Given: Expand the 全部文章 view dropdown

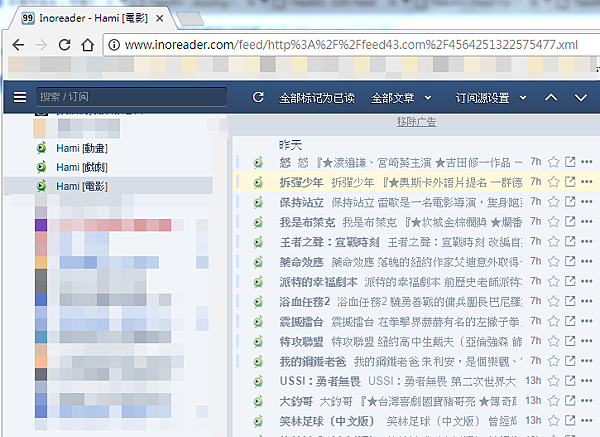Looking at the screenshot, I should point(401,98).
